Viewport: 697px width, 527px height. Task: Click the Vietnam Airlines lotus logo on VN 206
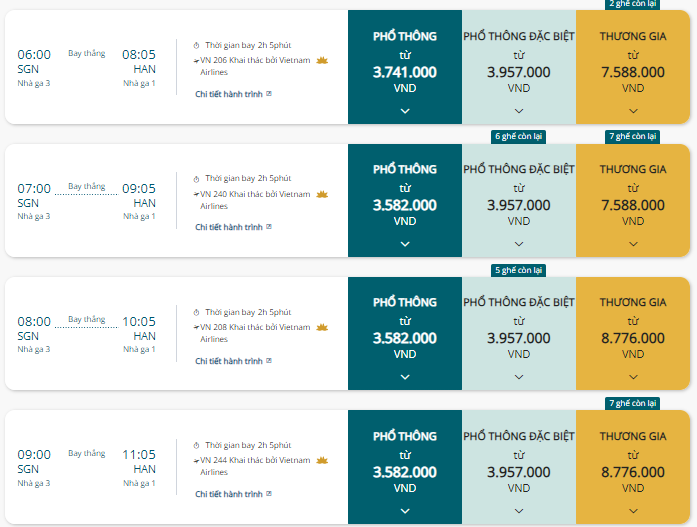click(x=322, y=60)
